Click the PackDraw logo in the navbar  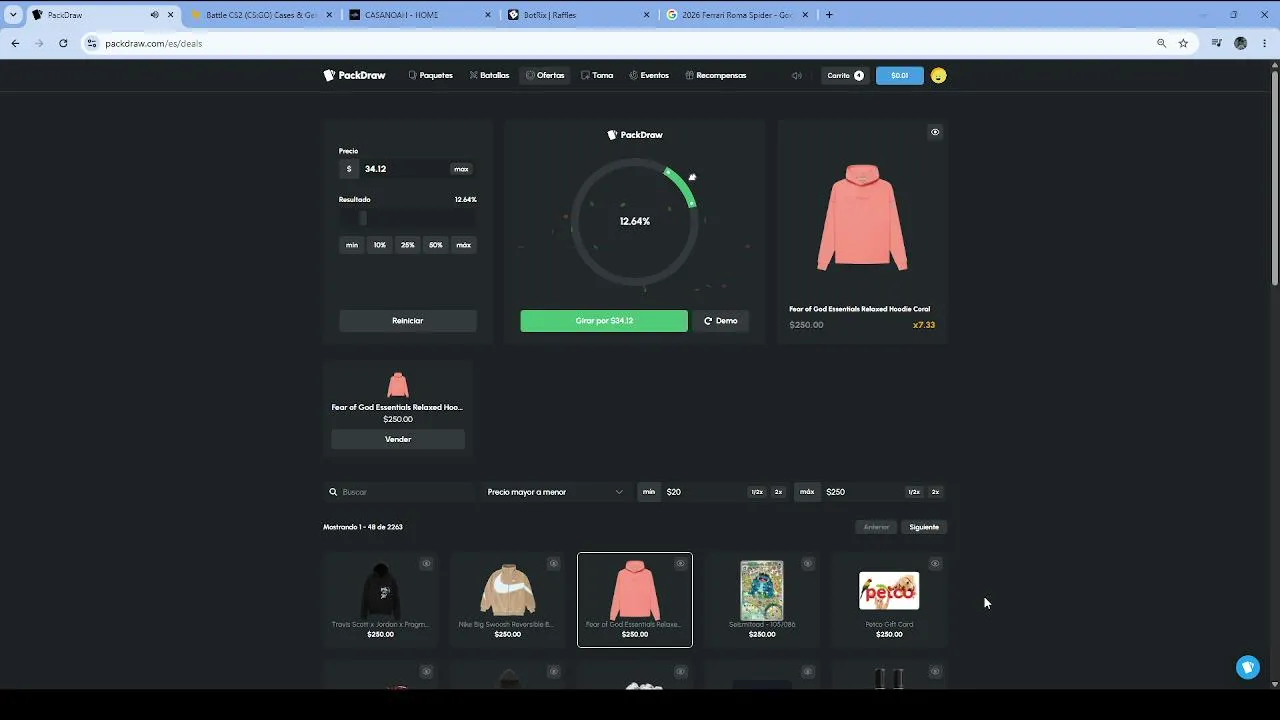pyautogui.click(x=354, y=75)
